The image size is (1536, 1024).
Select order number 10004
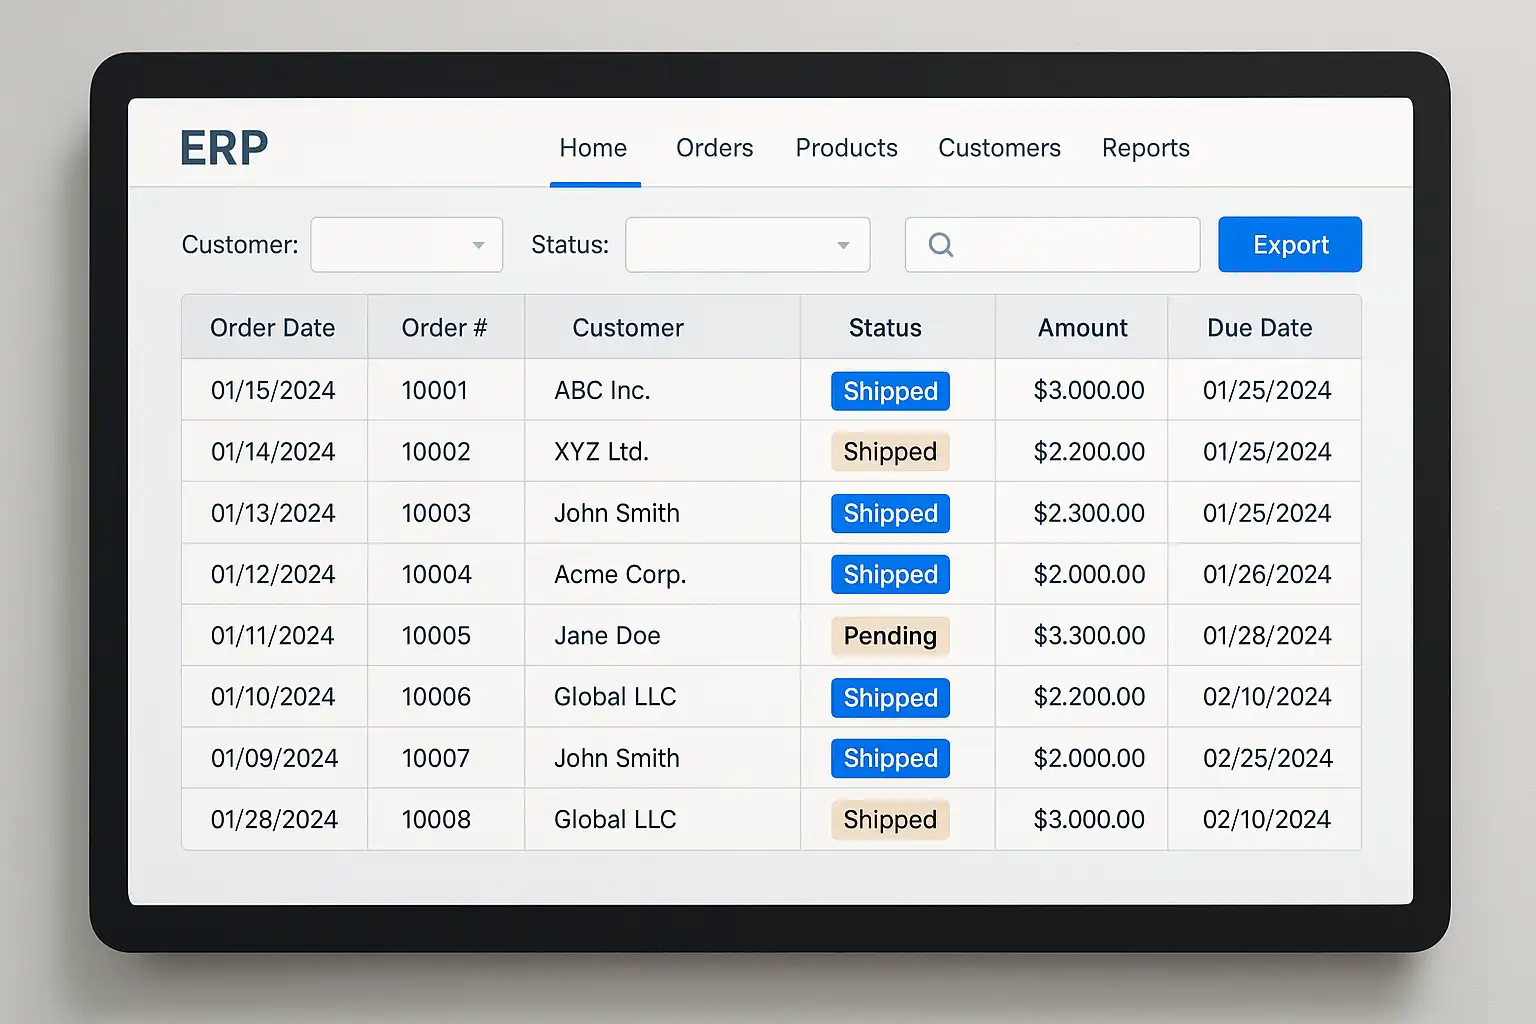coord(436,575)
